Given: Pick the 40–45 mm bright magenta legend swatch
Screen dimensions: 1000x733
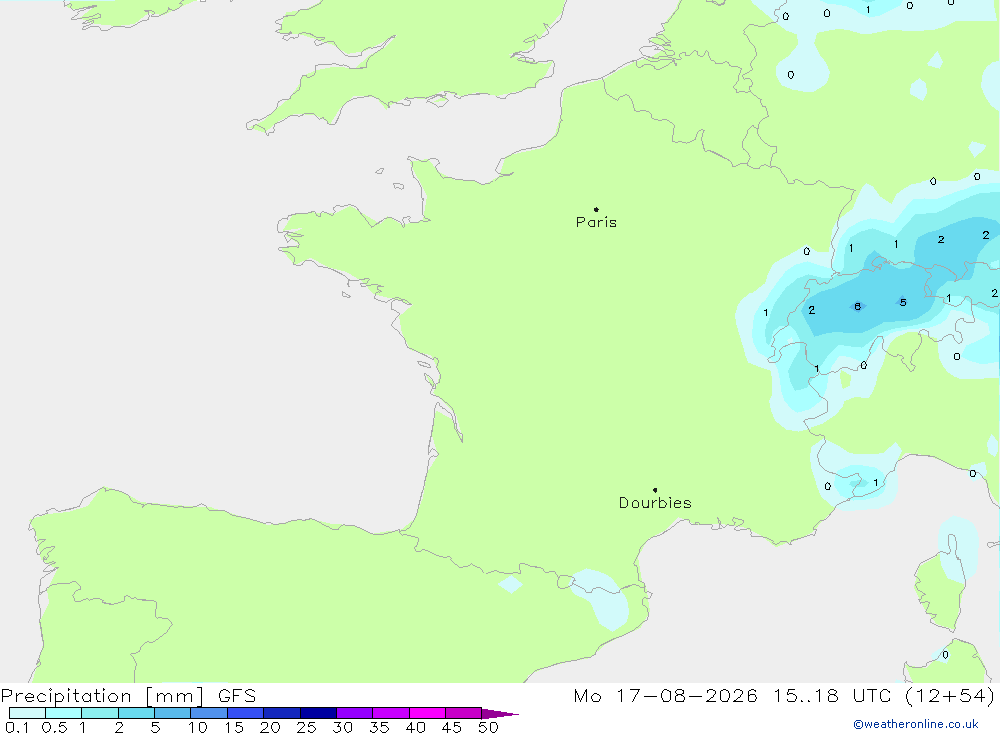Looking at the screenshot, I should tap(427, 713).
